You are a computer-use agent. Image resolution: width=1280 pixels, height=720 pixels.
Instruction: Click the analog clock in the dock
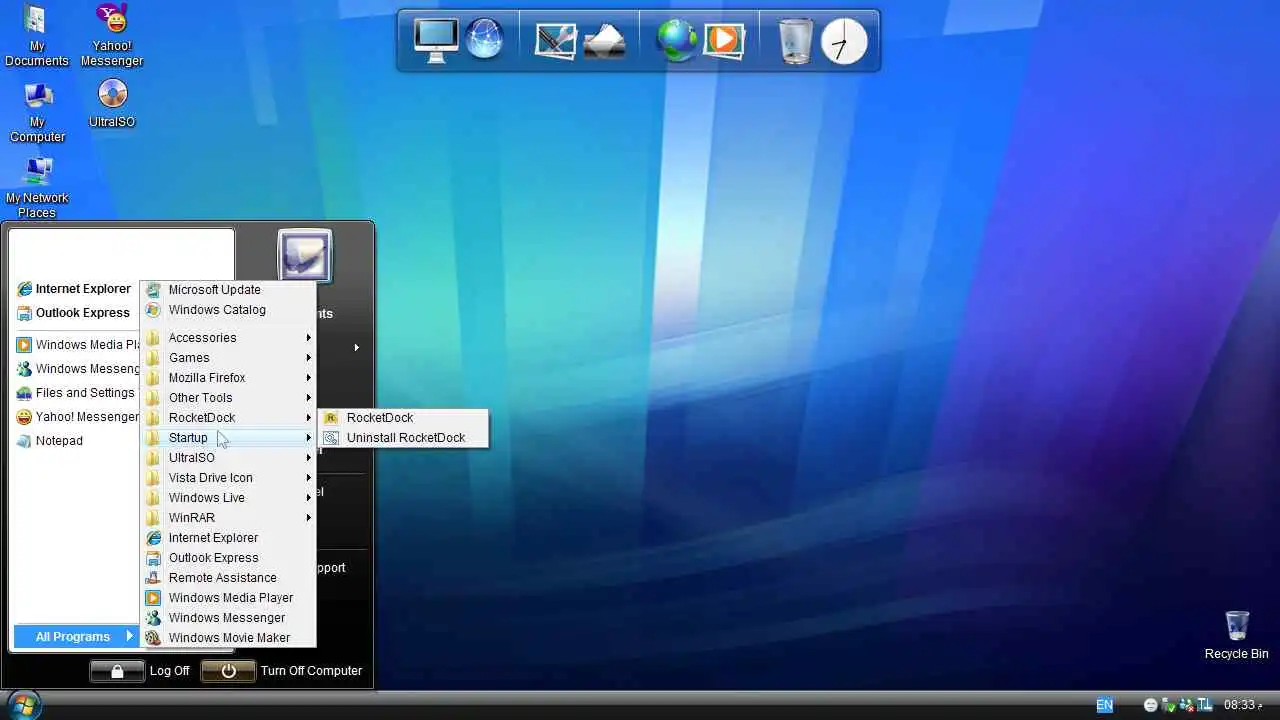pos(844,42)
